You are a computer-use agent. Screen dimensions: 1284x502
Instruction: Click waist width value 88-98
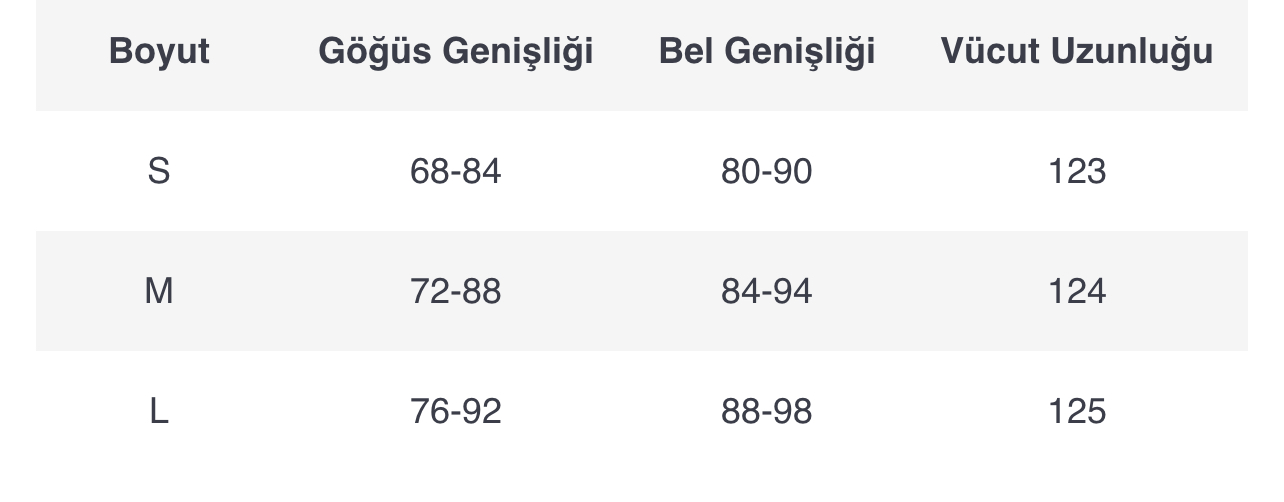767,411
